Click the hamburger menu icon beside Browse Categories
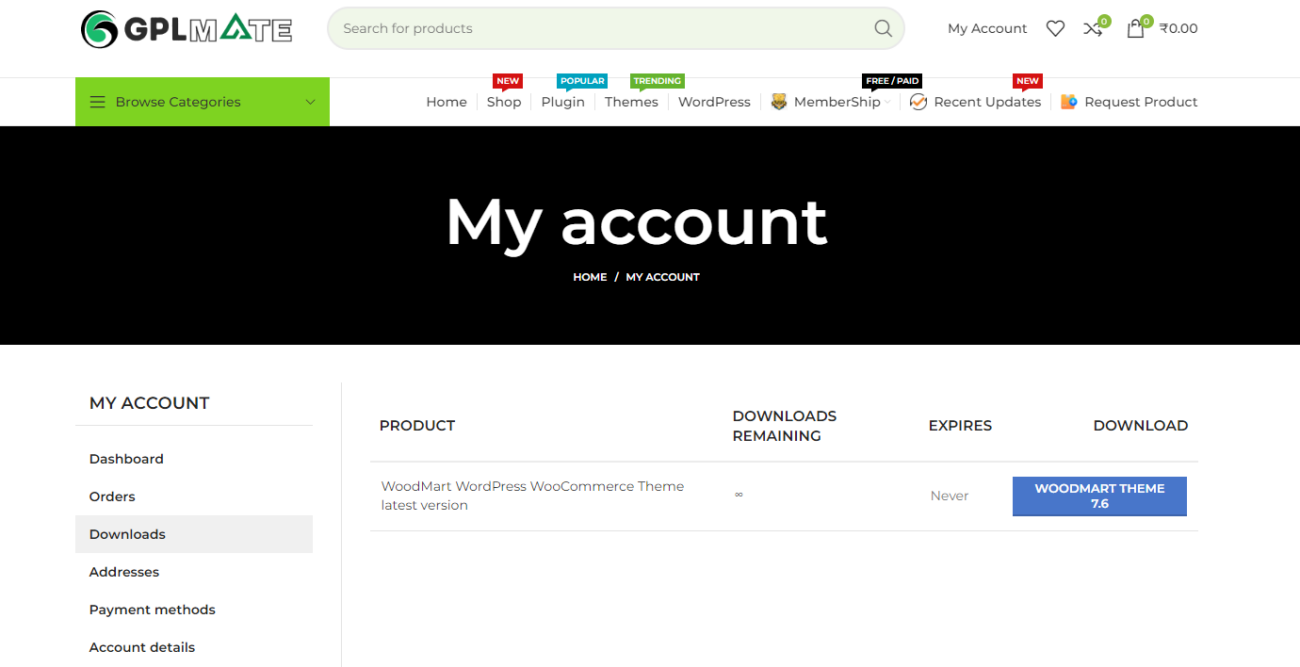 click(97, 102)
